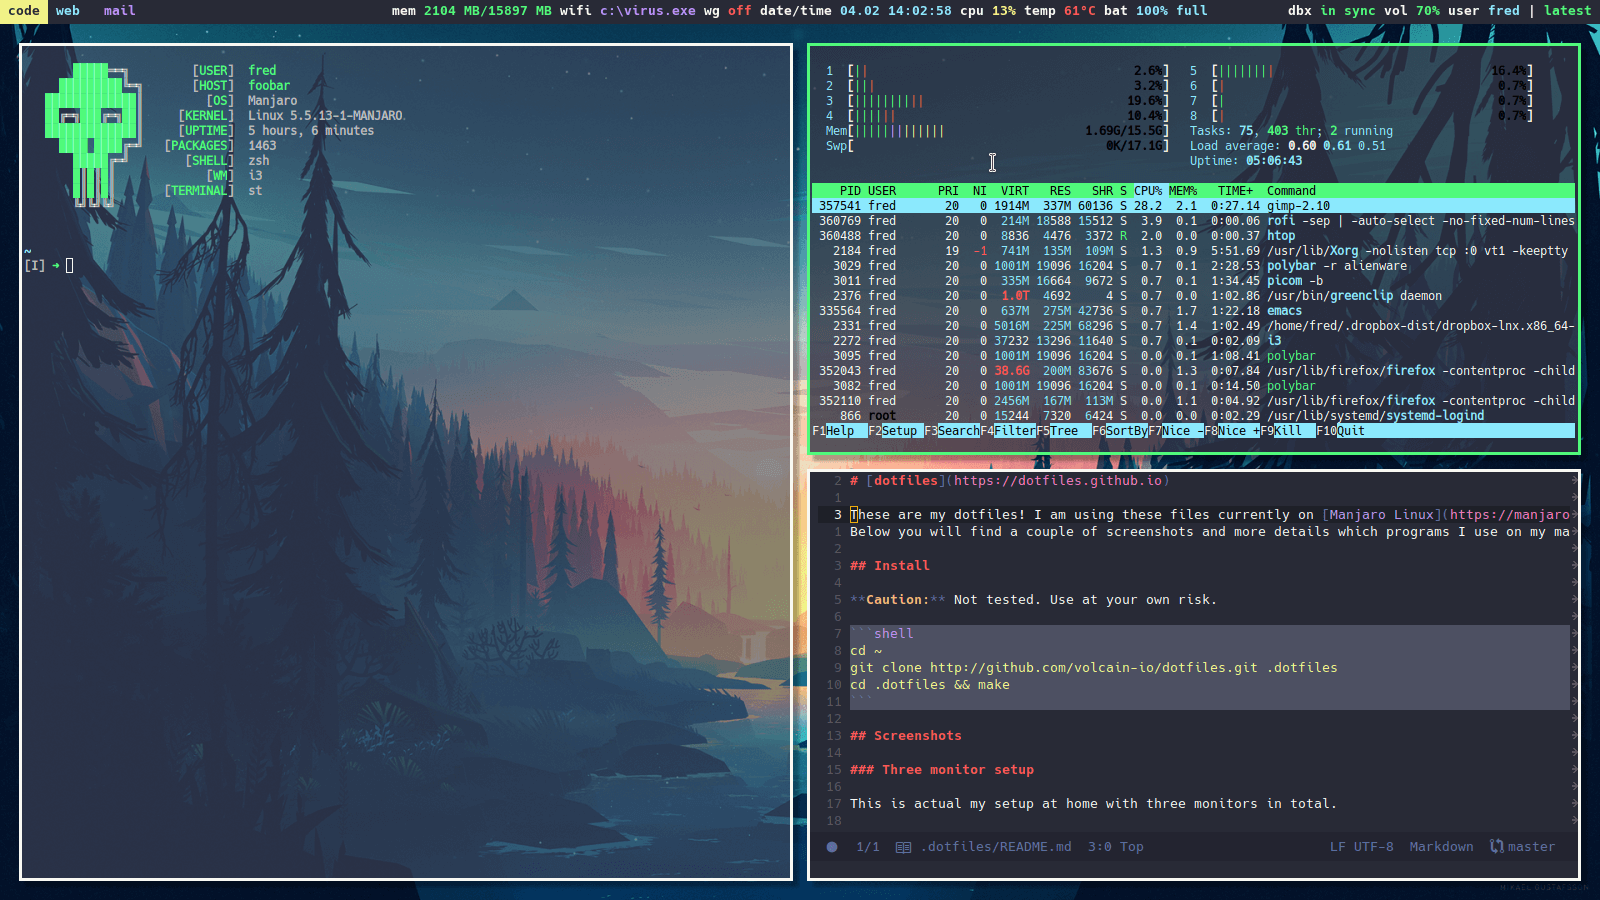The width and height of the screenshot is (1600, 900).
Task: Sort htop by the VIRT column header
Action: pos(1015,191)
